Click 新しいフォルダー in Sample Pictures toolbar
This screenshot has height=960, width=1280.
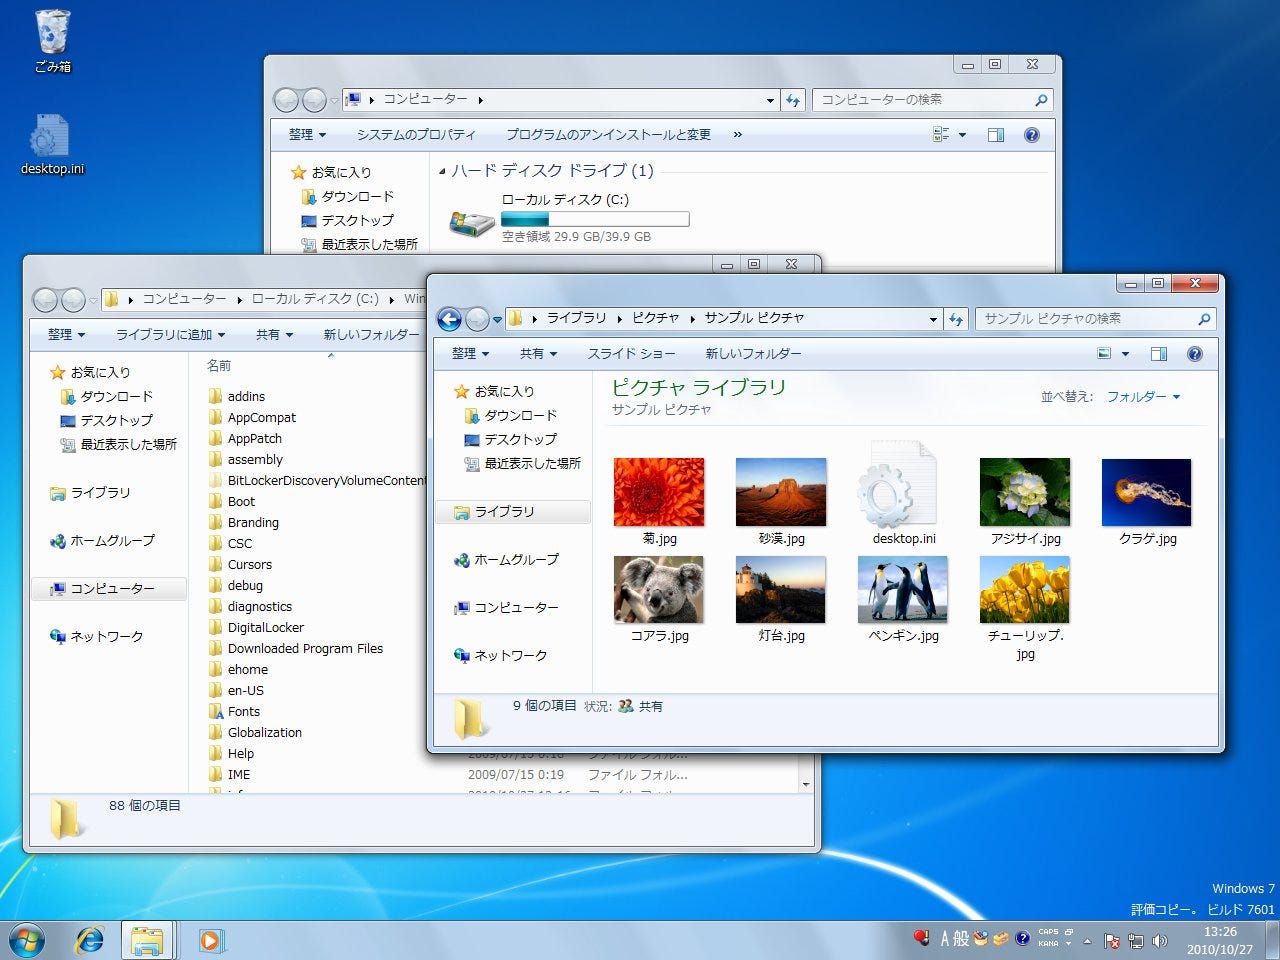click(x=753, y=353)
